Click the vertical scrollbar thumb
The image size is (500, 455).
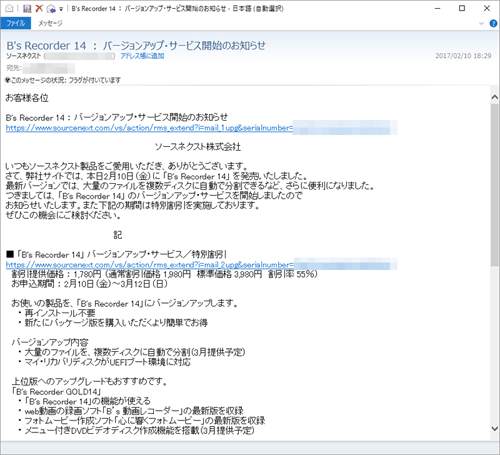[x=495, y=185]
